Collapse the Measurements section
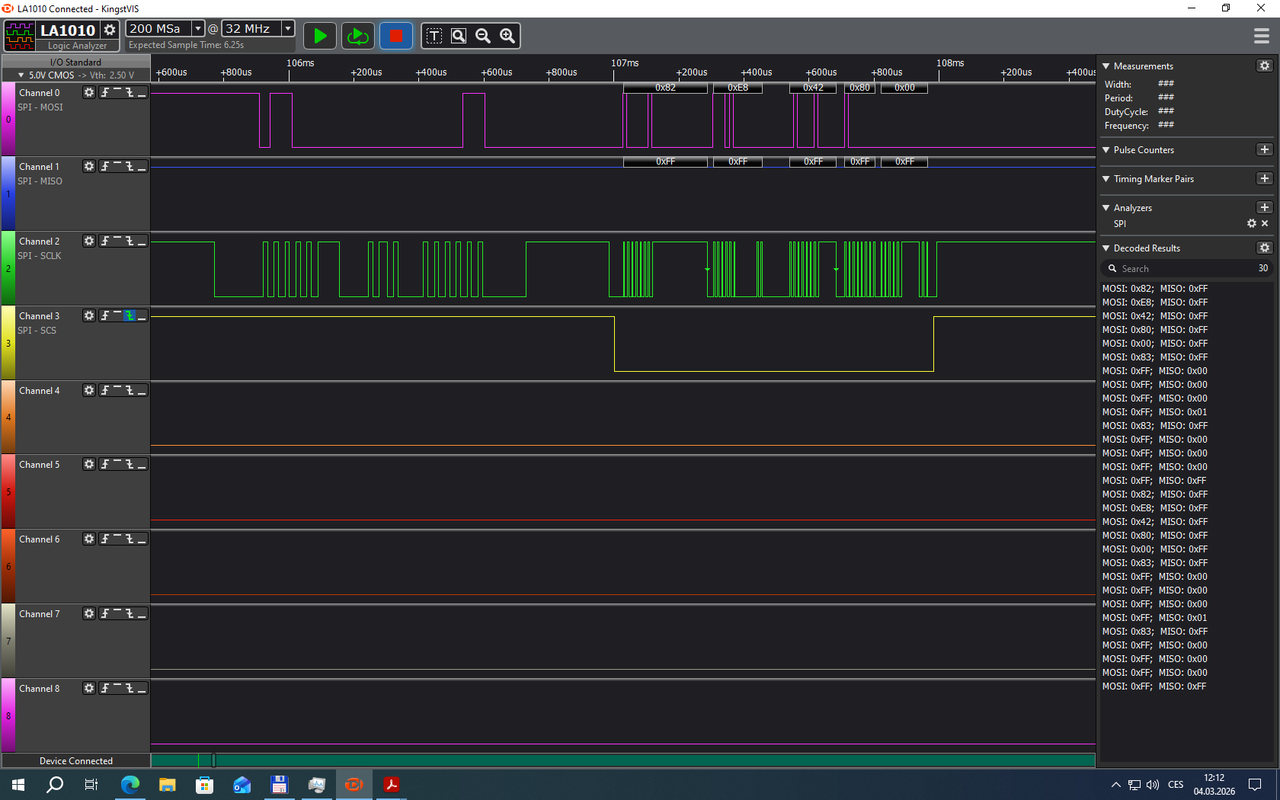 (x=1106, y=66)
